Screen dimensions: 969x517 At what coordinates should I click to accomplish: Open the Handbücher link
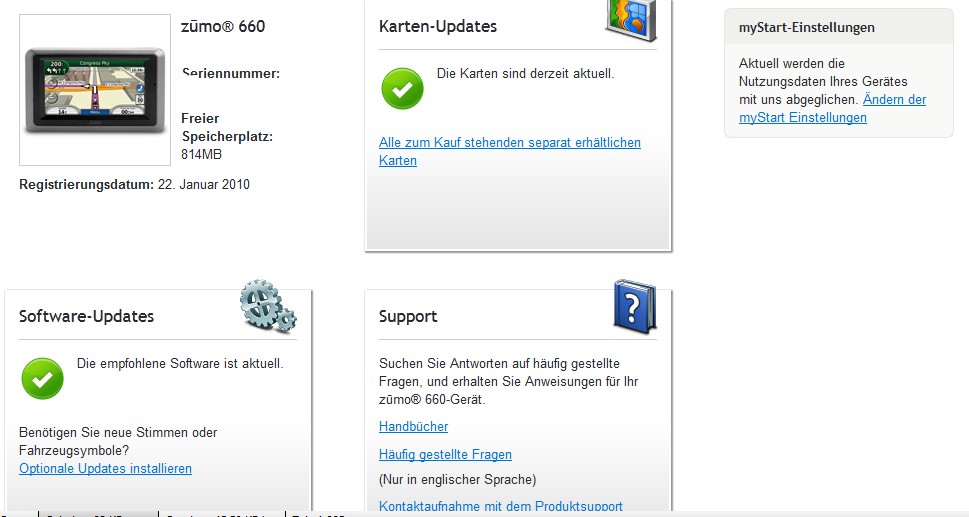(x=413, y=426)
